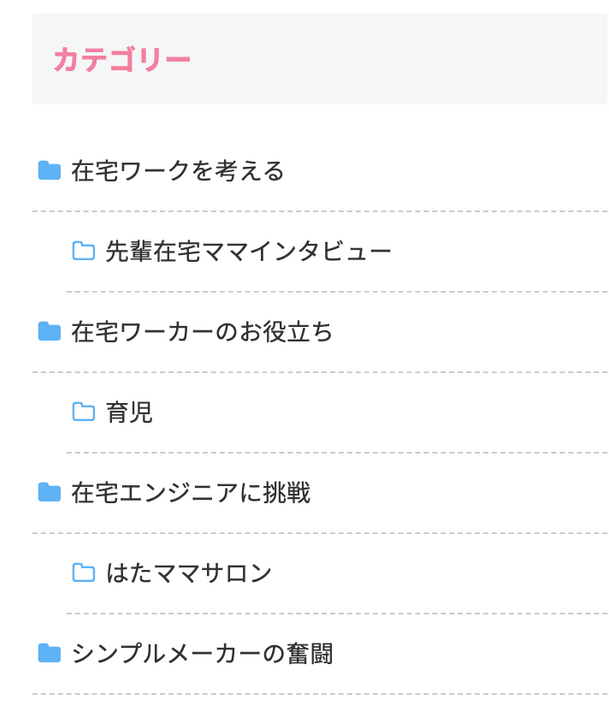Screen dimensions: 609x712
Task: Click the outlined folder icon beside 育児
Action: click(x=84, y=412)
